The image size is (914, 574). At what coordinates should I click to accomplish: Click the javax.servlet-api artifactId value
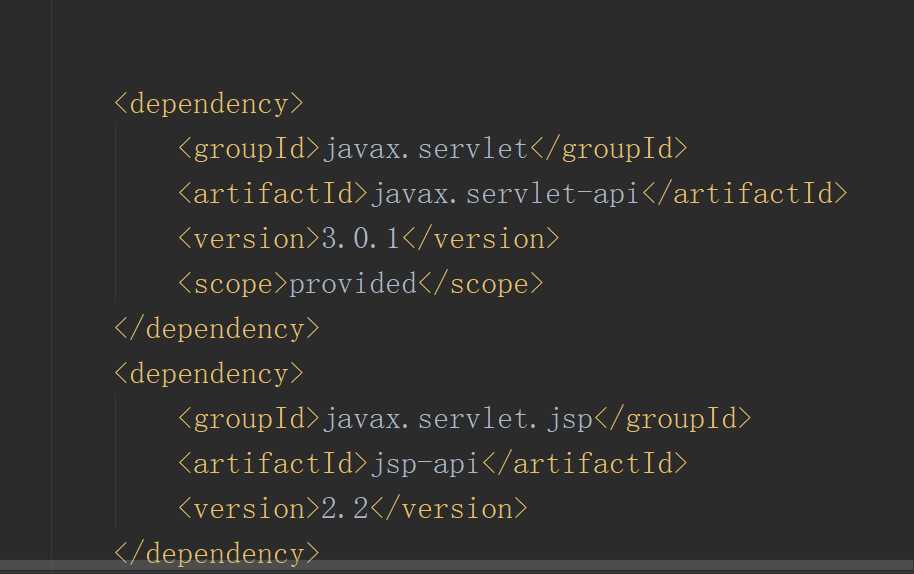[x=505, y=194]
